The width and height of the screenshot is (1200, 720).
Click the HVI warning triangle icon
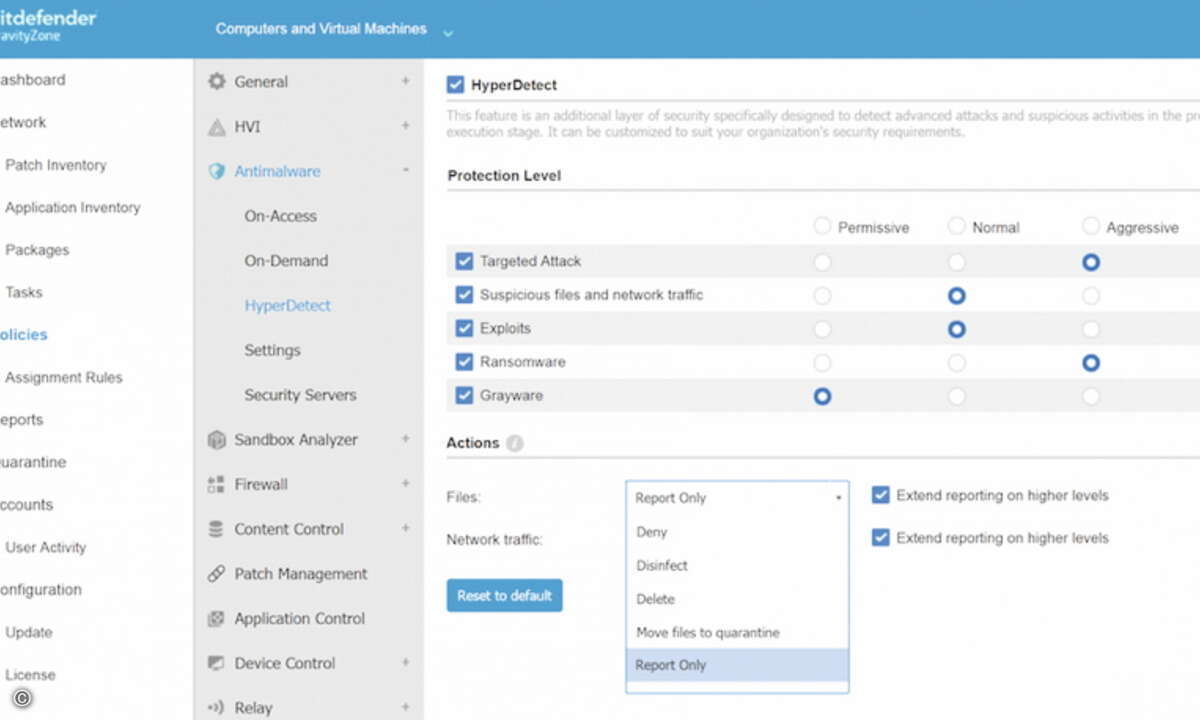[216, 127]
